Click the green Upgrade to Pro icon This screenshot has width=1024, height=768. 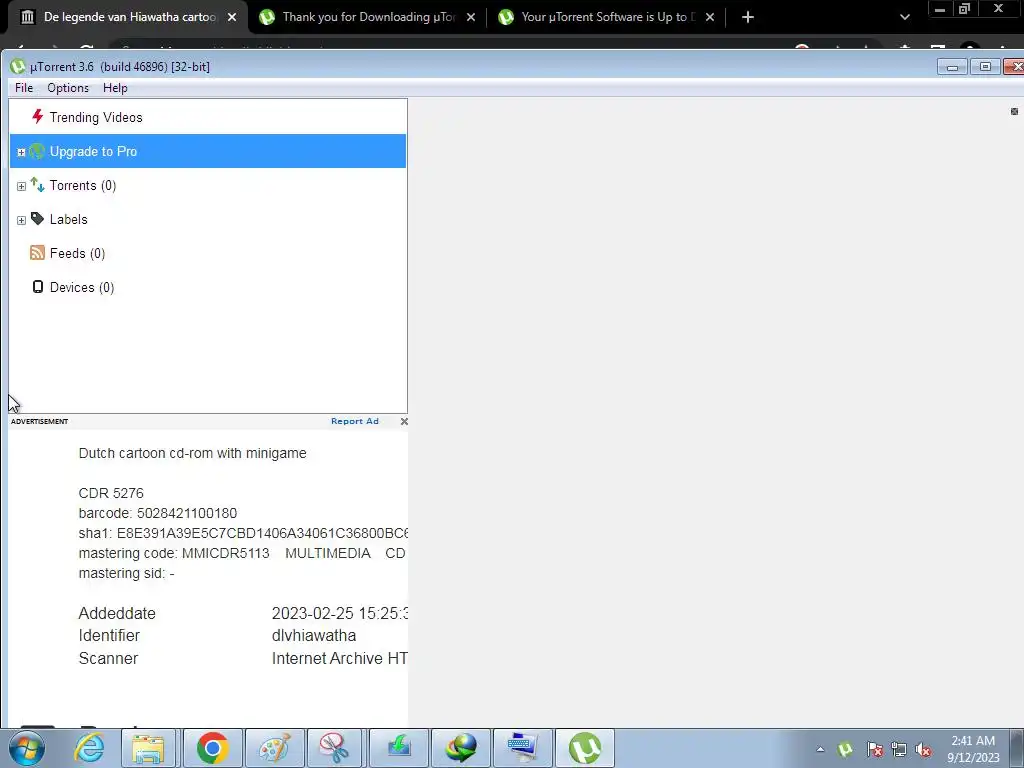point(37,152)
